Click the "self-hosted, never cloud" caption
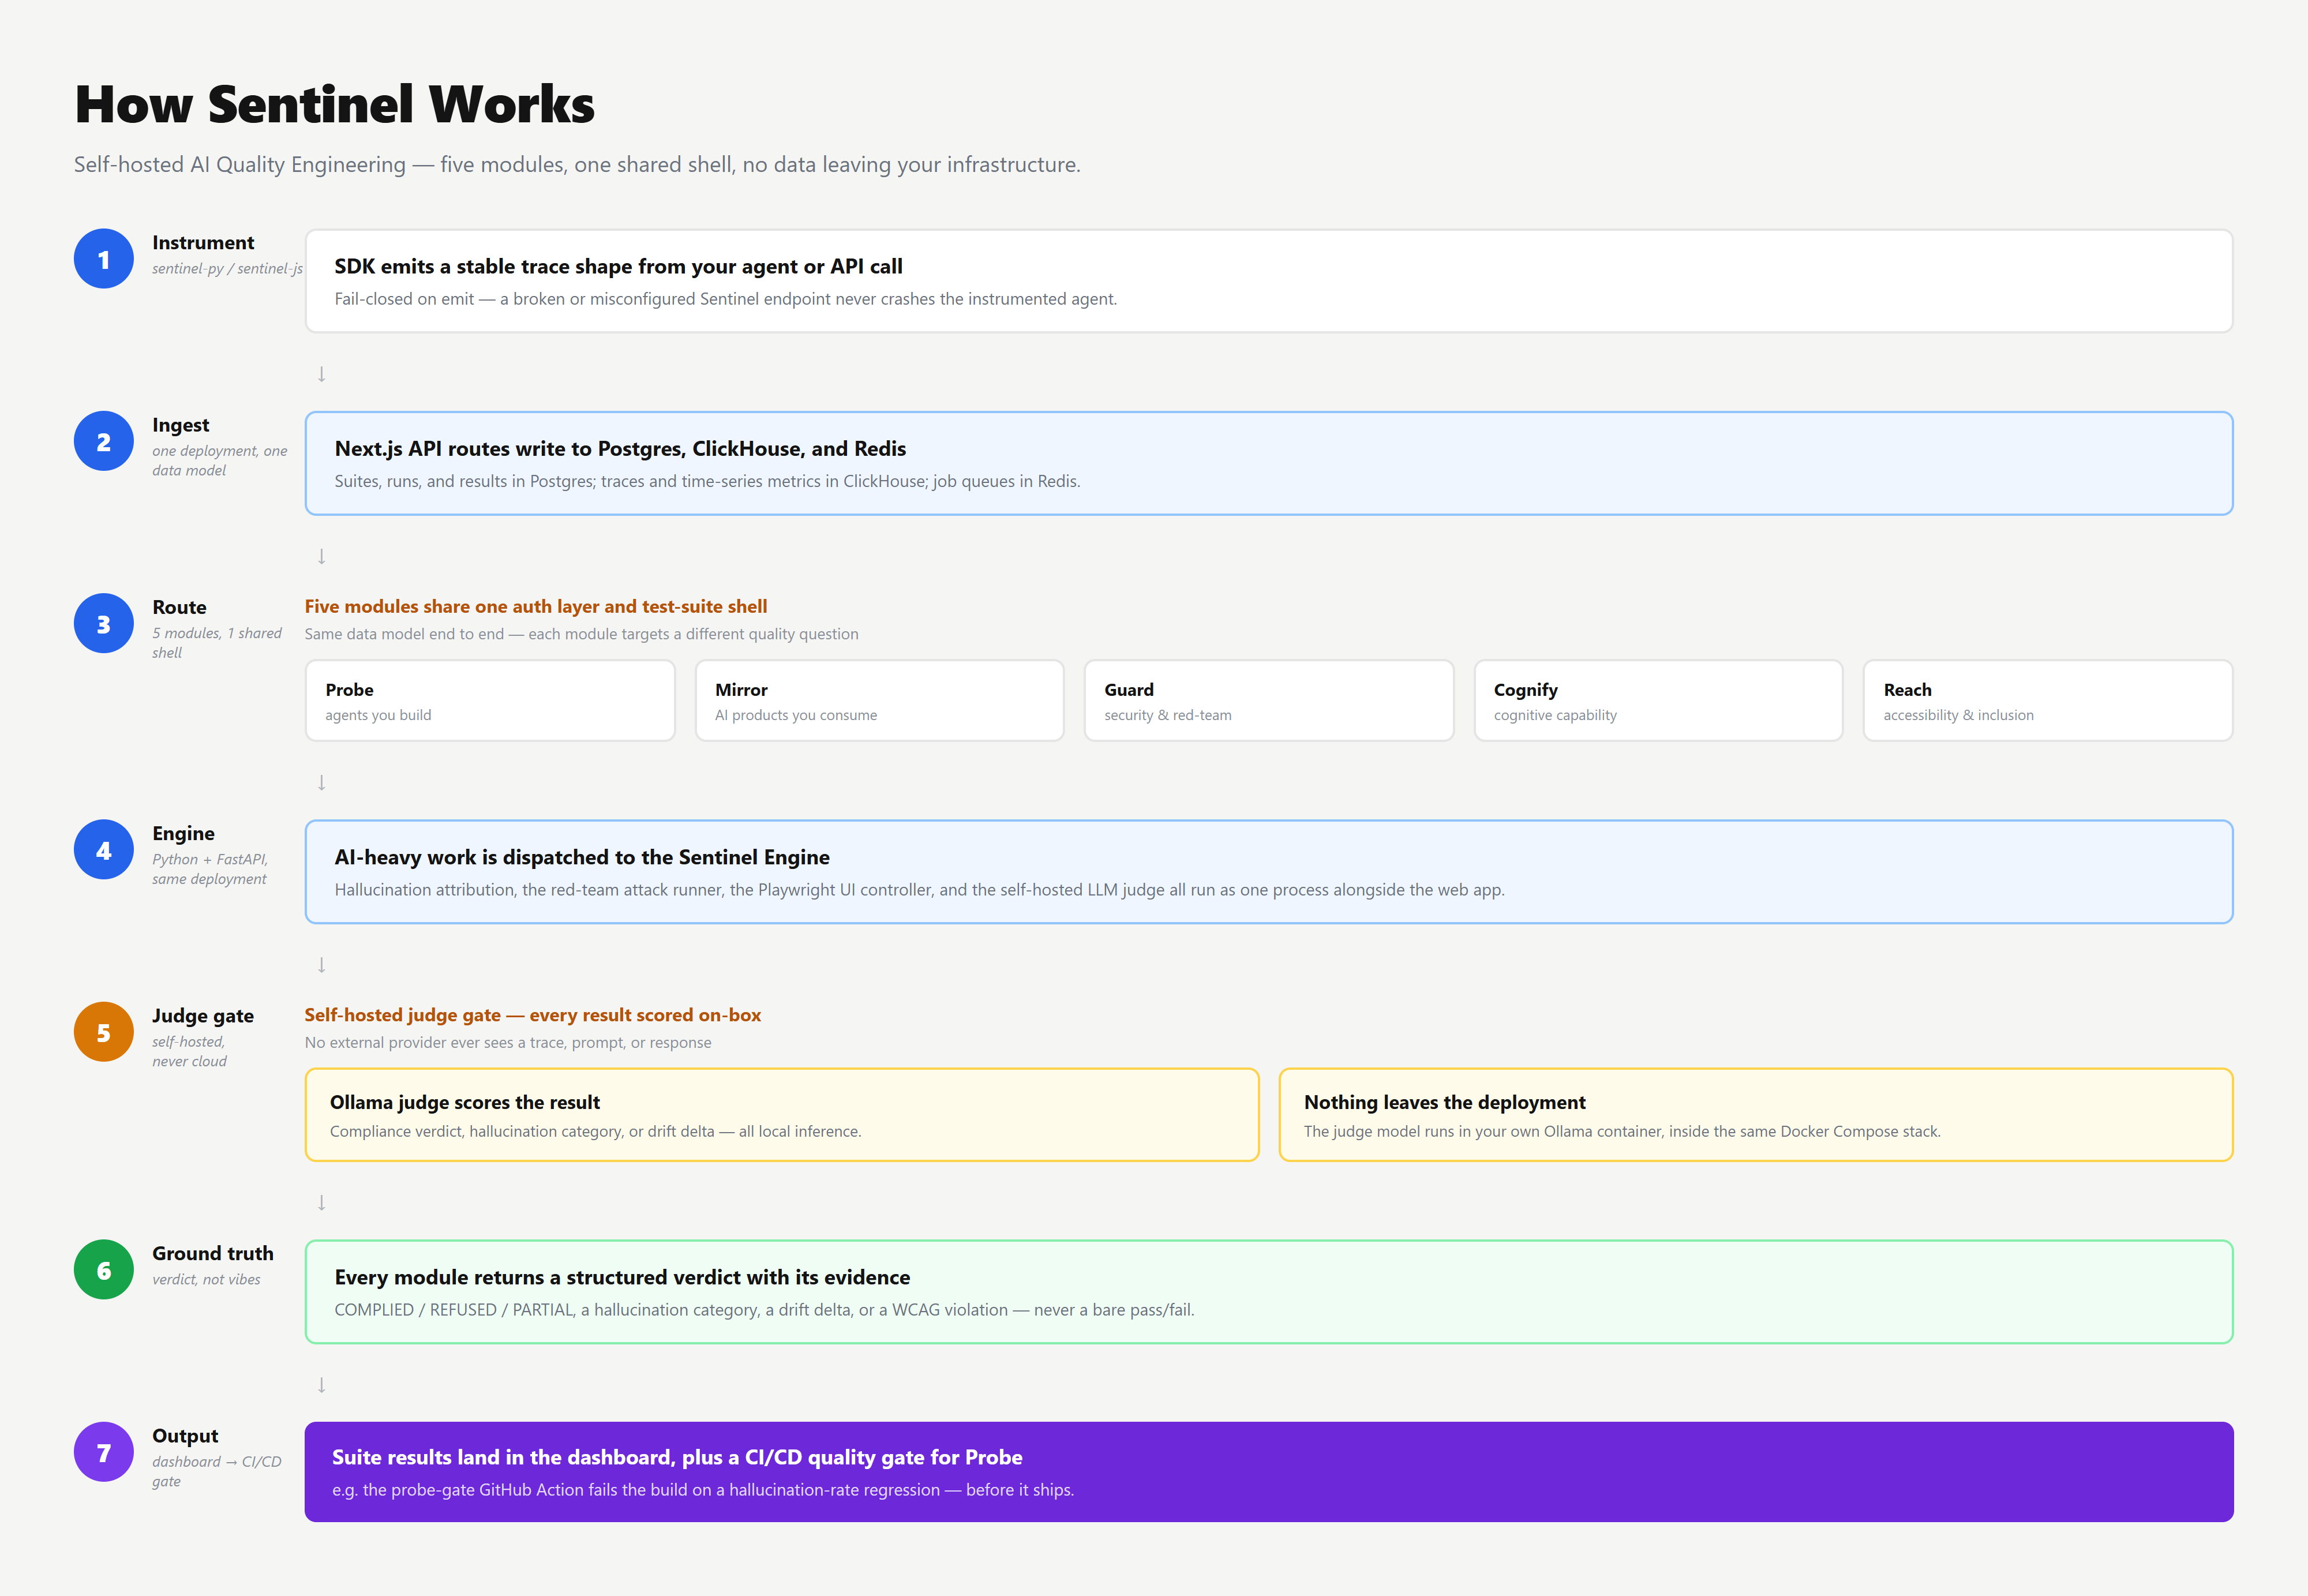 pyautogui.click(x=189, y=1051)
